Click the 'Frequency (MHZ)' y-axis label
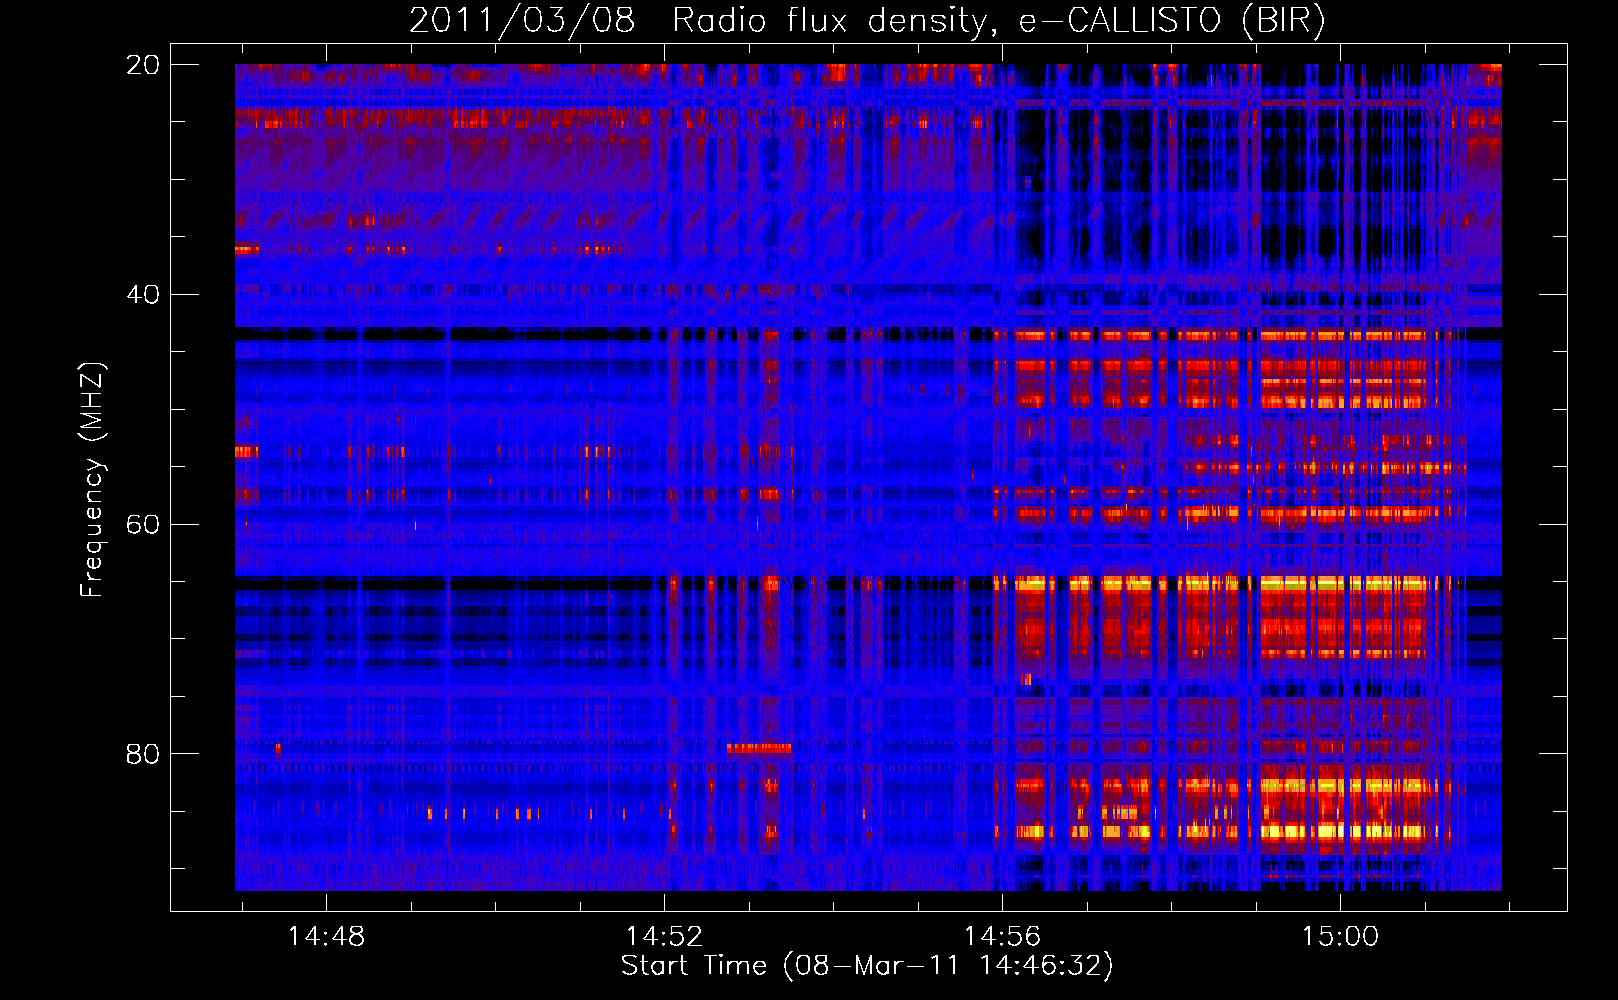This screenshot has width=1618, height=1000. click(x=92, y=480)
